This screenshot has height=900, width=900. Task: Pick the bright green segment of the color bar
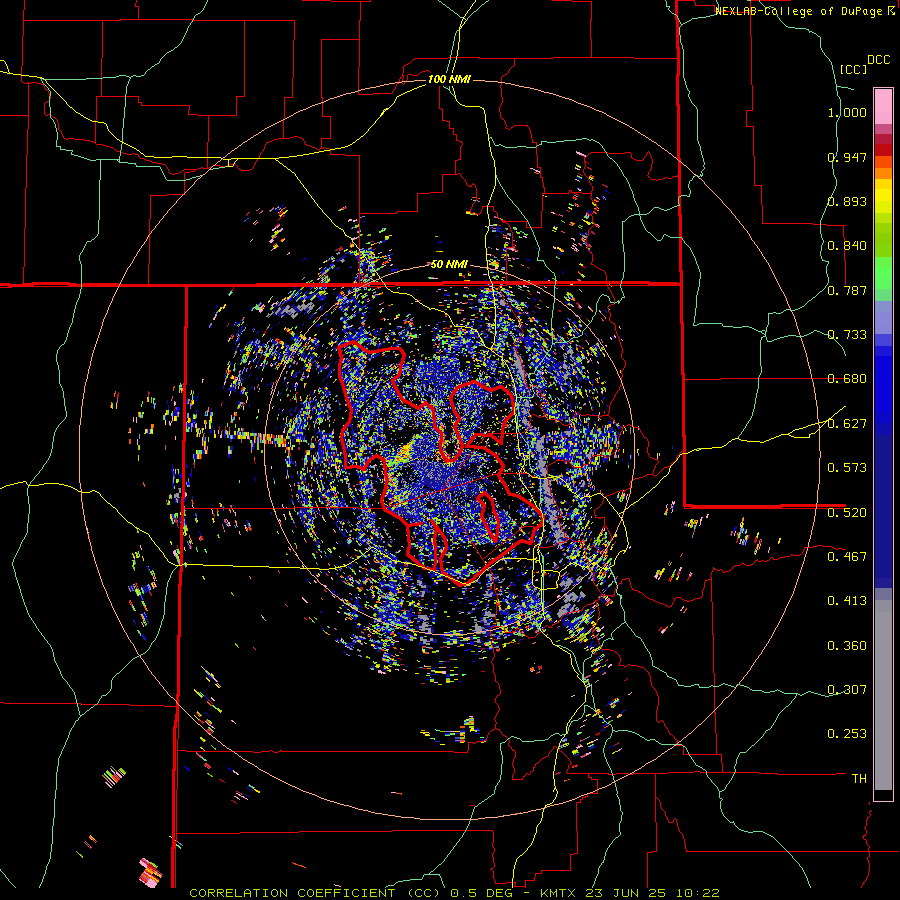click(883, 273)
